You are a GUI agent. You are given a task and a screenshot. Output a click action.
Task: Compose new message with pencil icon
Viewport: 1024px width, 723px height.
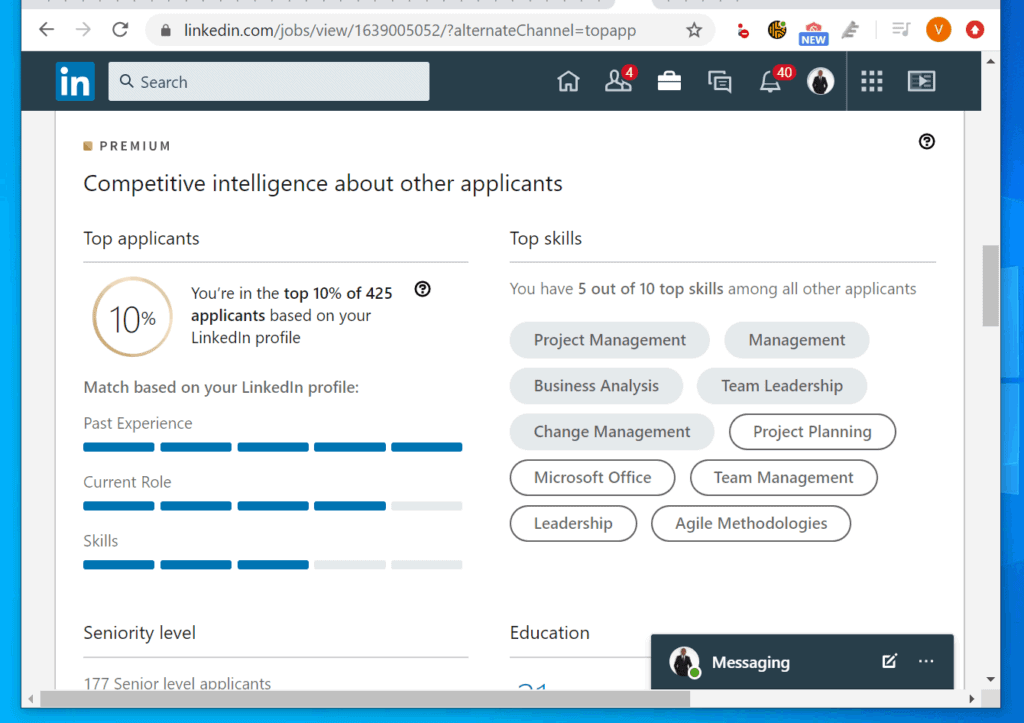[889, 661]
